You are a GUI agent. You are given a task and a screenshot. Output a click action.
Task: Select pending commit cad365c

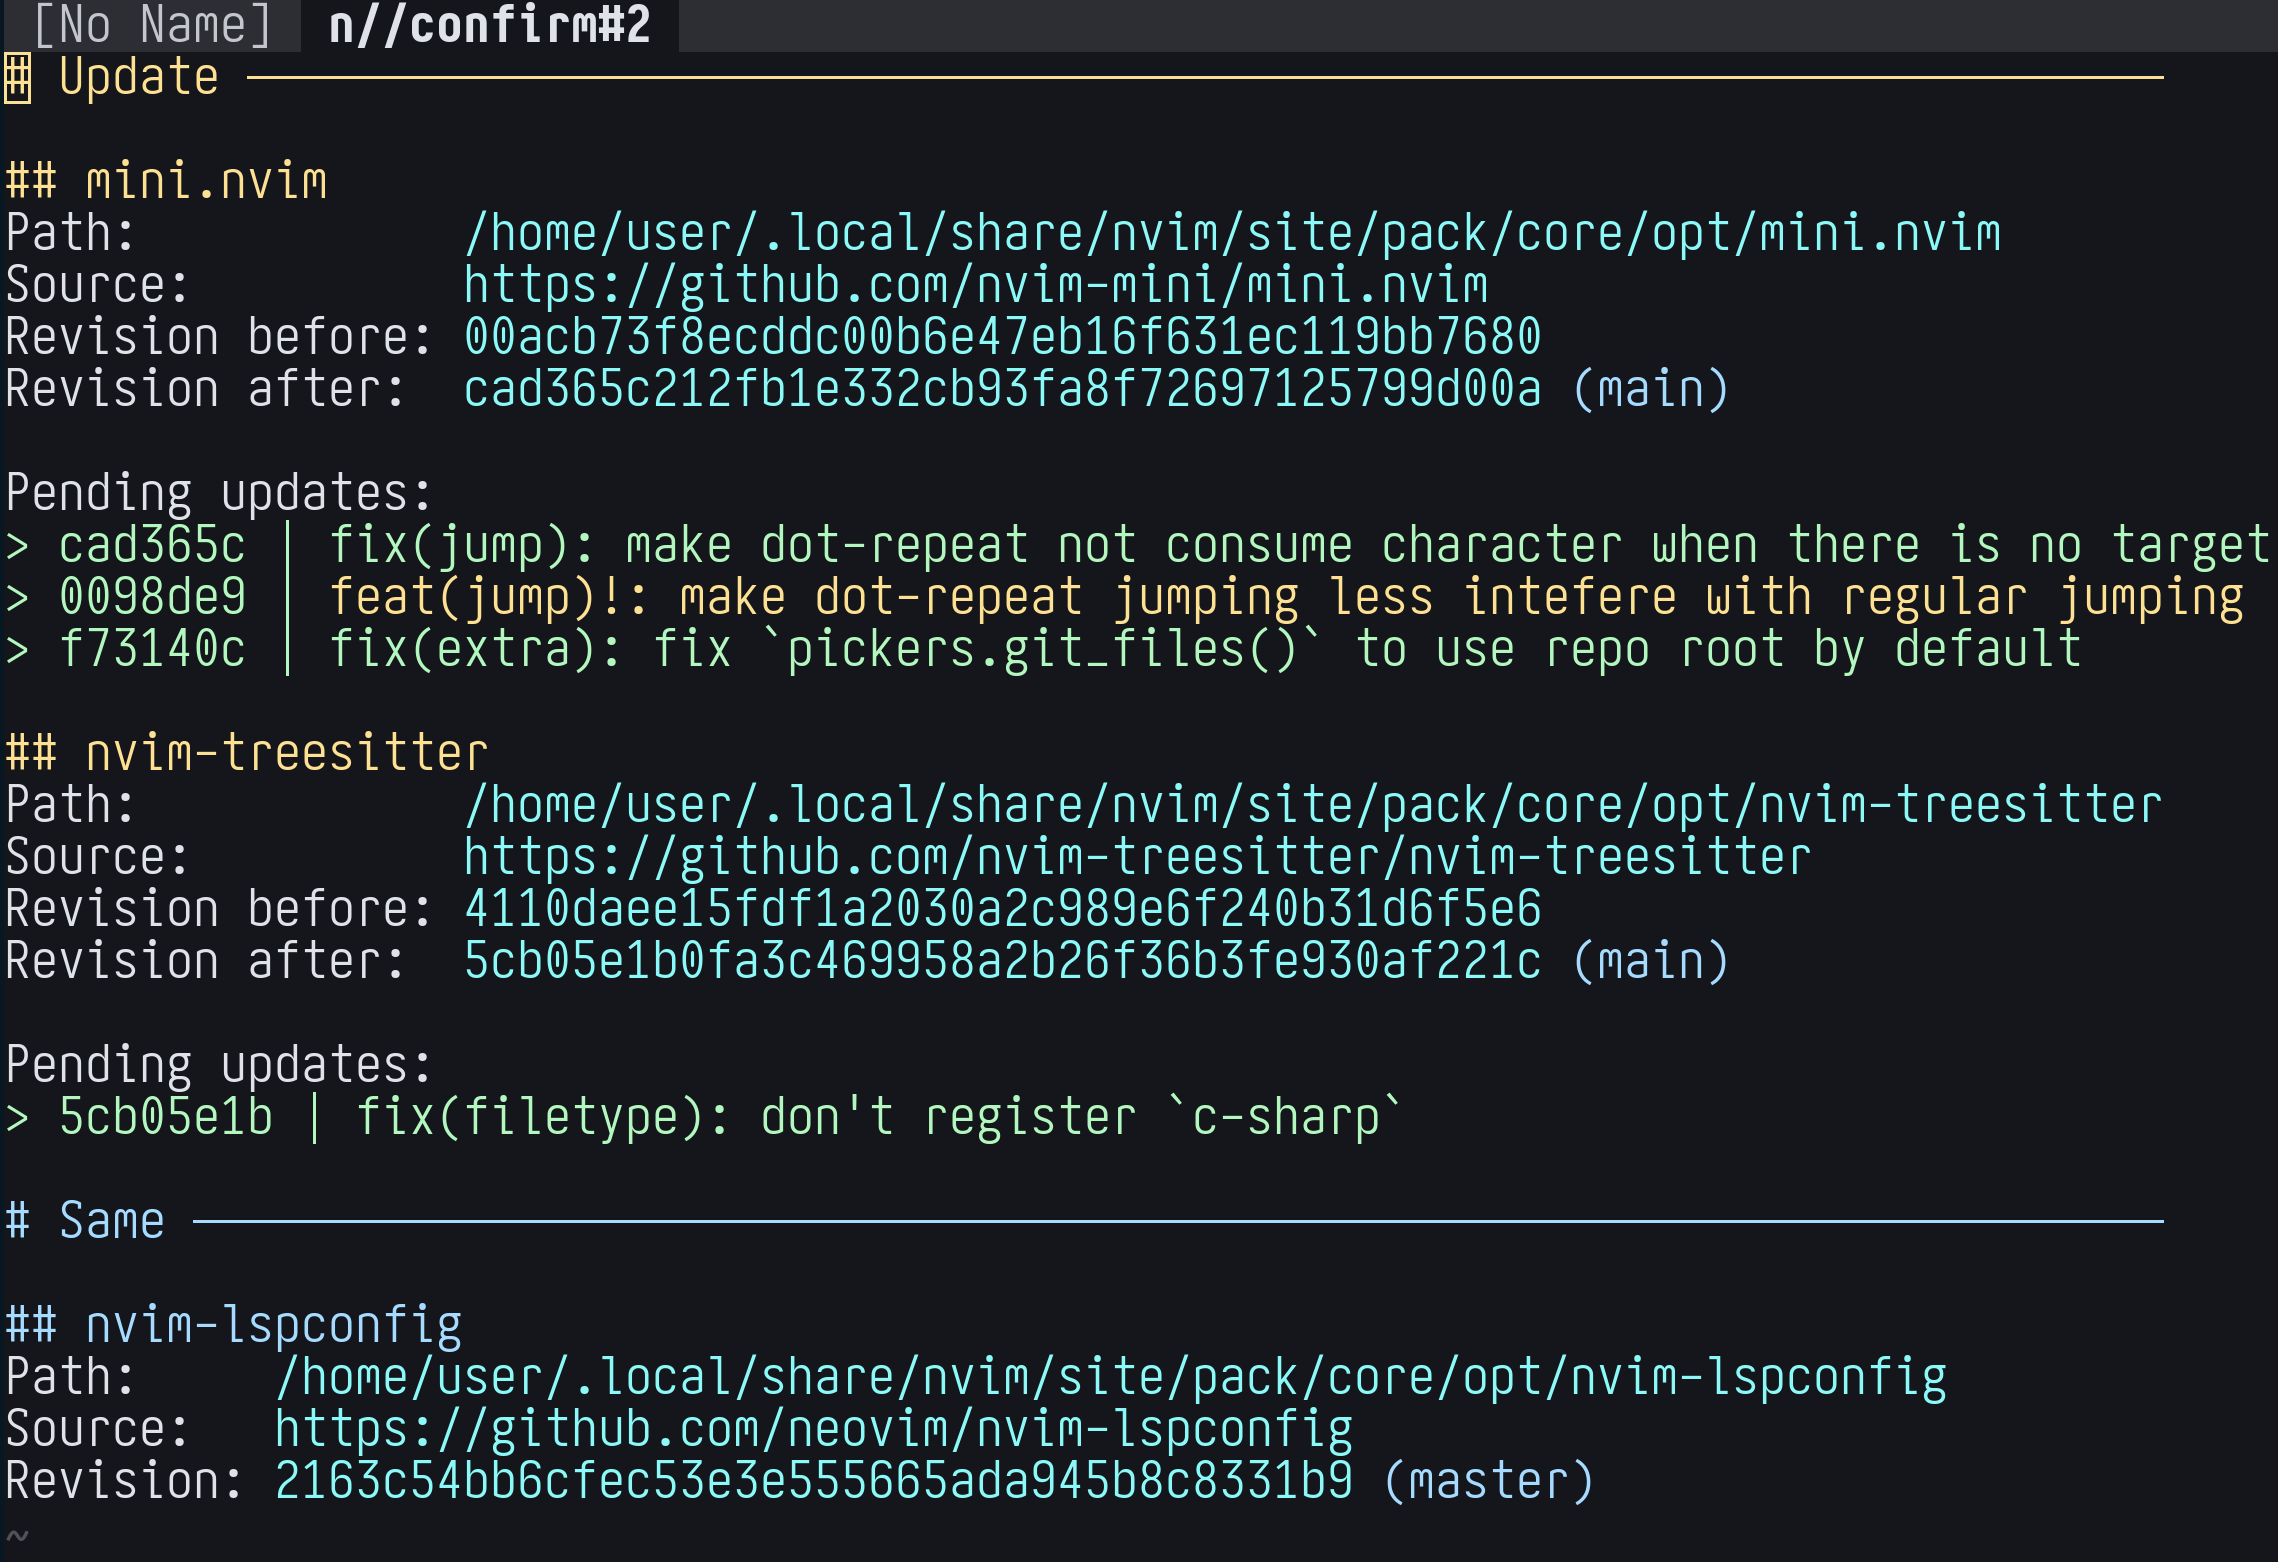(152, 545)
